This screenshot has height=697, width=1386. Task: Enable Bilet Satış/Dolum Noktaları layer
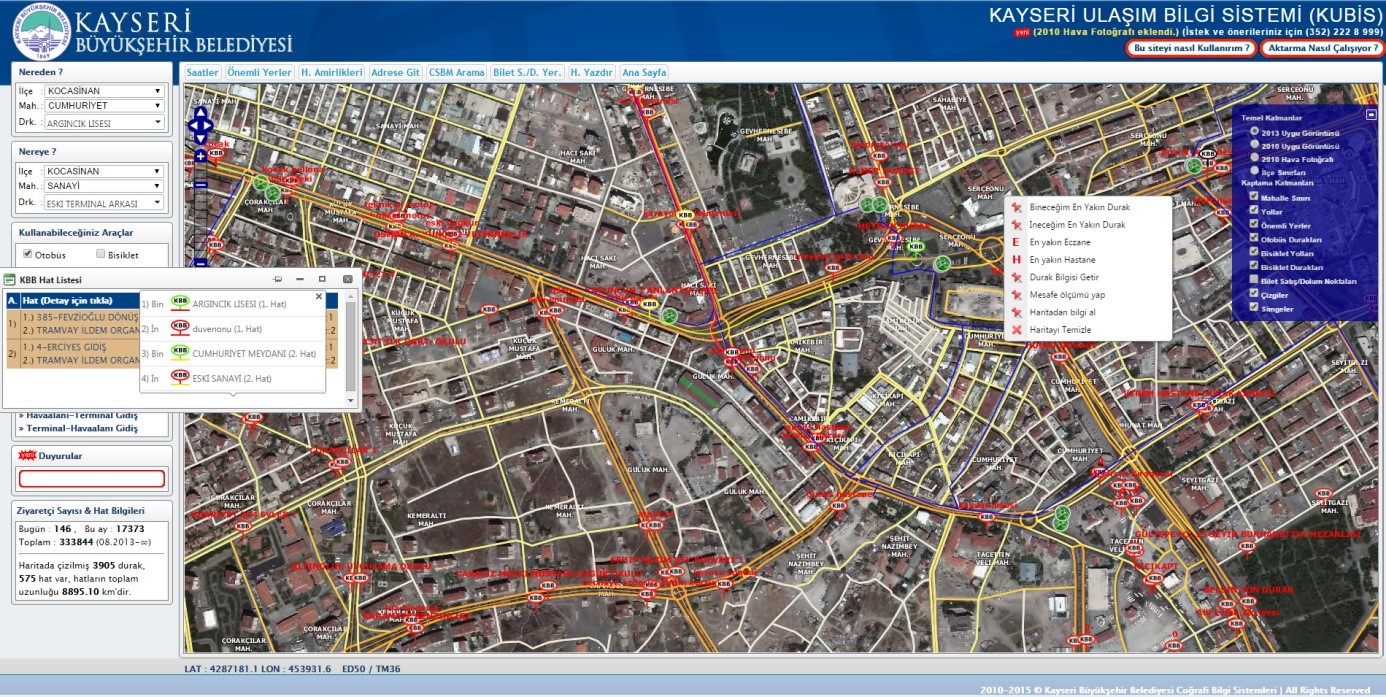1254,281
